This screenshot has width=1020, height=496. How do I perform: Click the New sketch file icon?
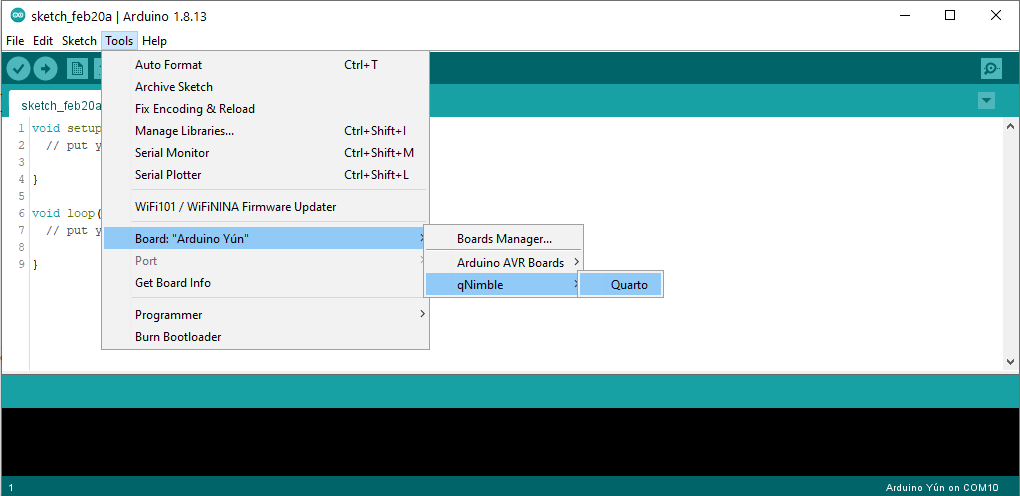tap(77, 68)
